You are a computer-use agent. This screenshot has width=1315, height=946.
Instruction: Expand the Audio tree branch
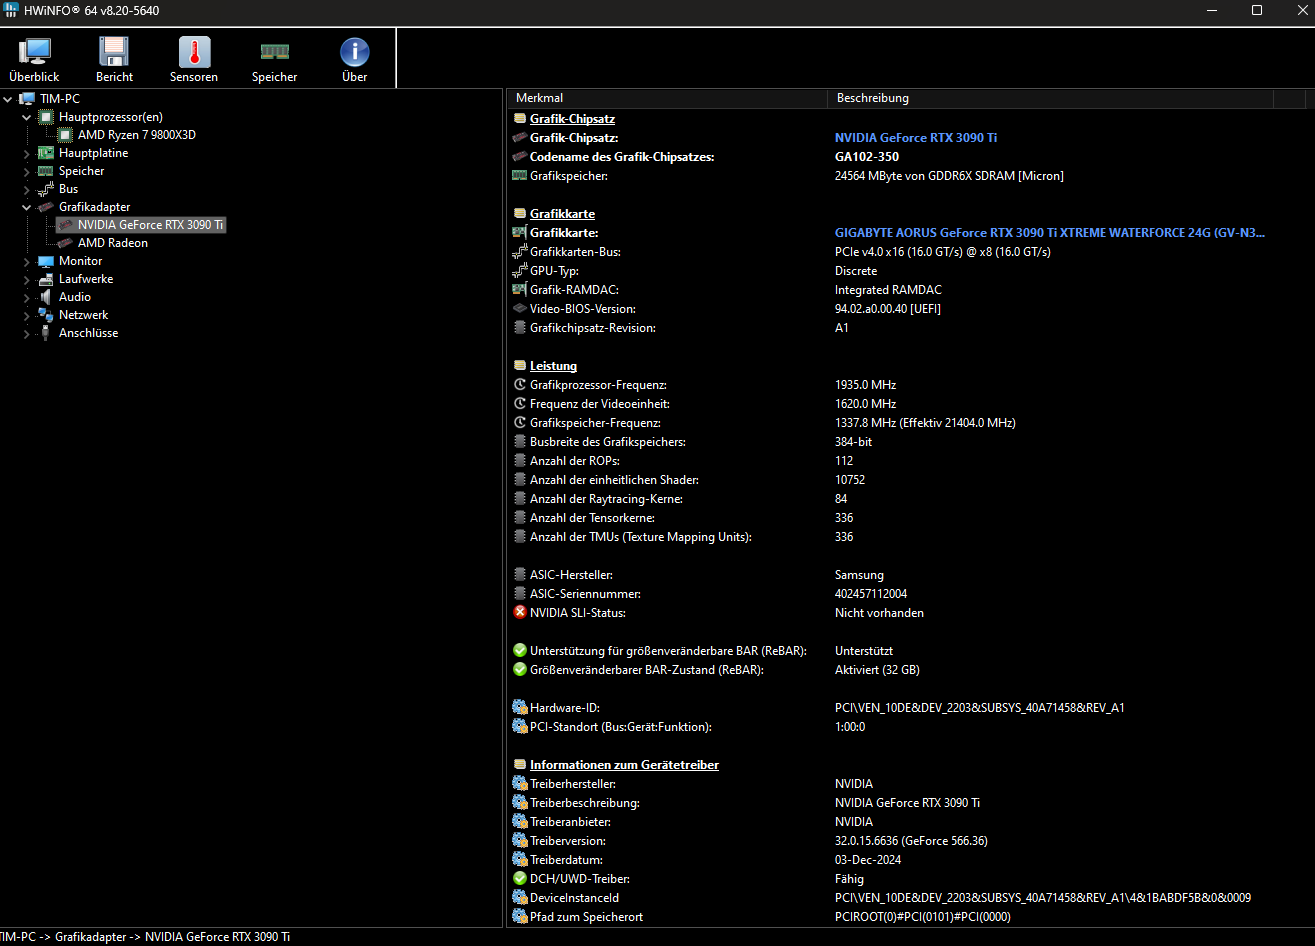(27, 297)
